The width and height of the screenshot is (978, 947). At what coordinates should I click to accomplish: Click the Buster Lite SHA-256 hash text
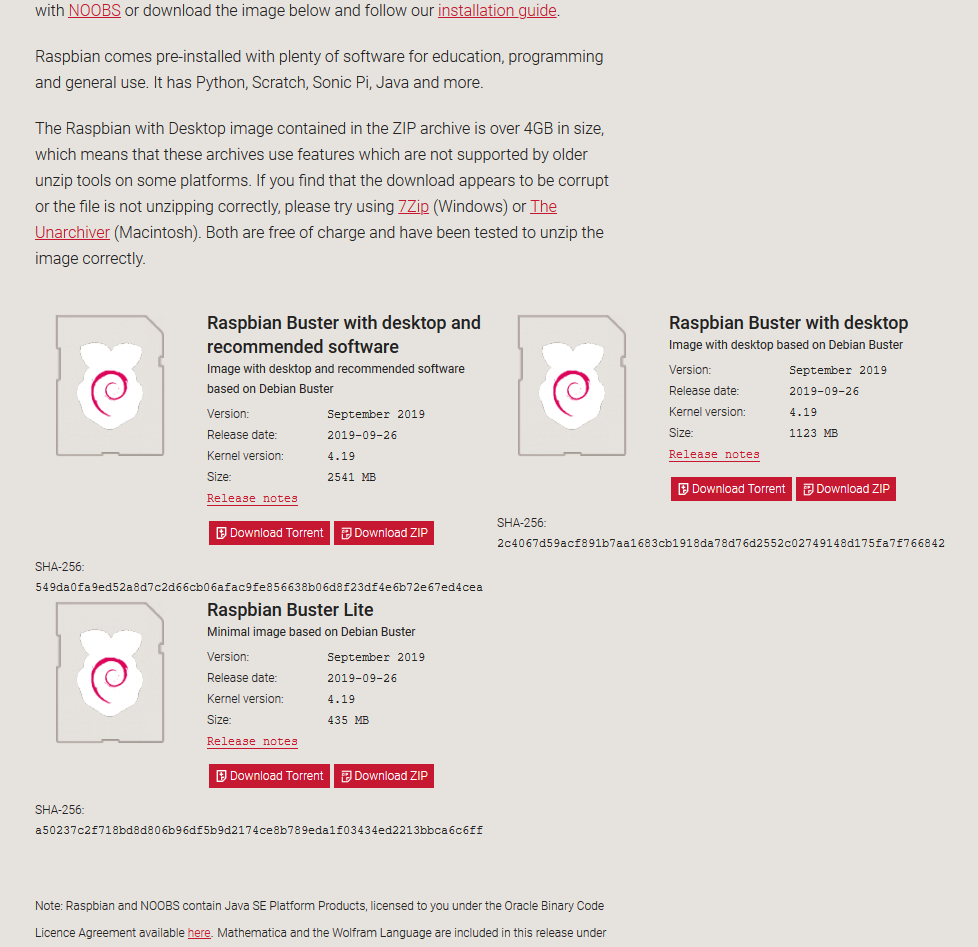coord(259,830)
